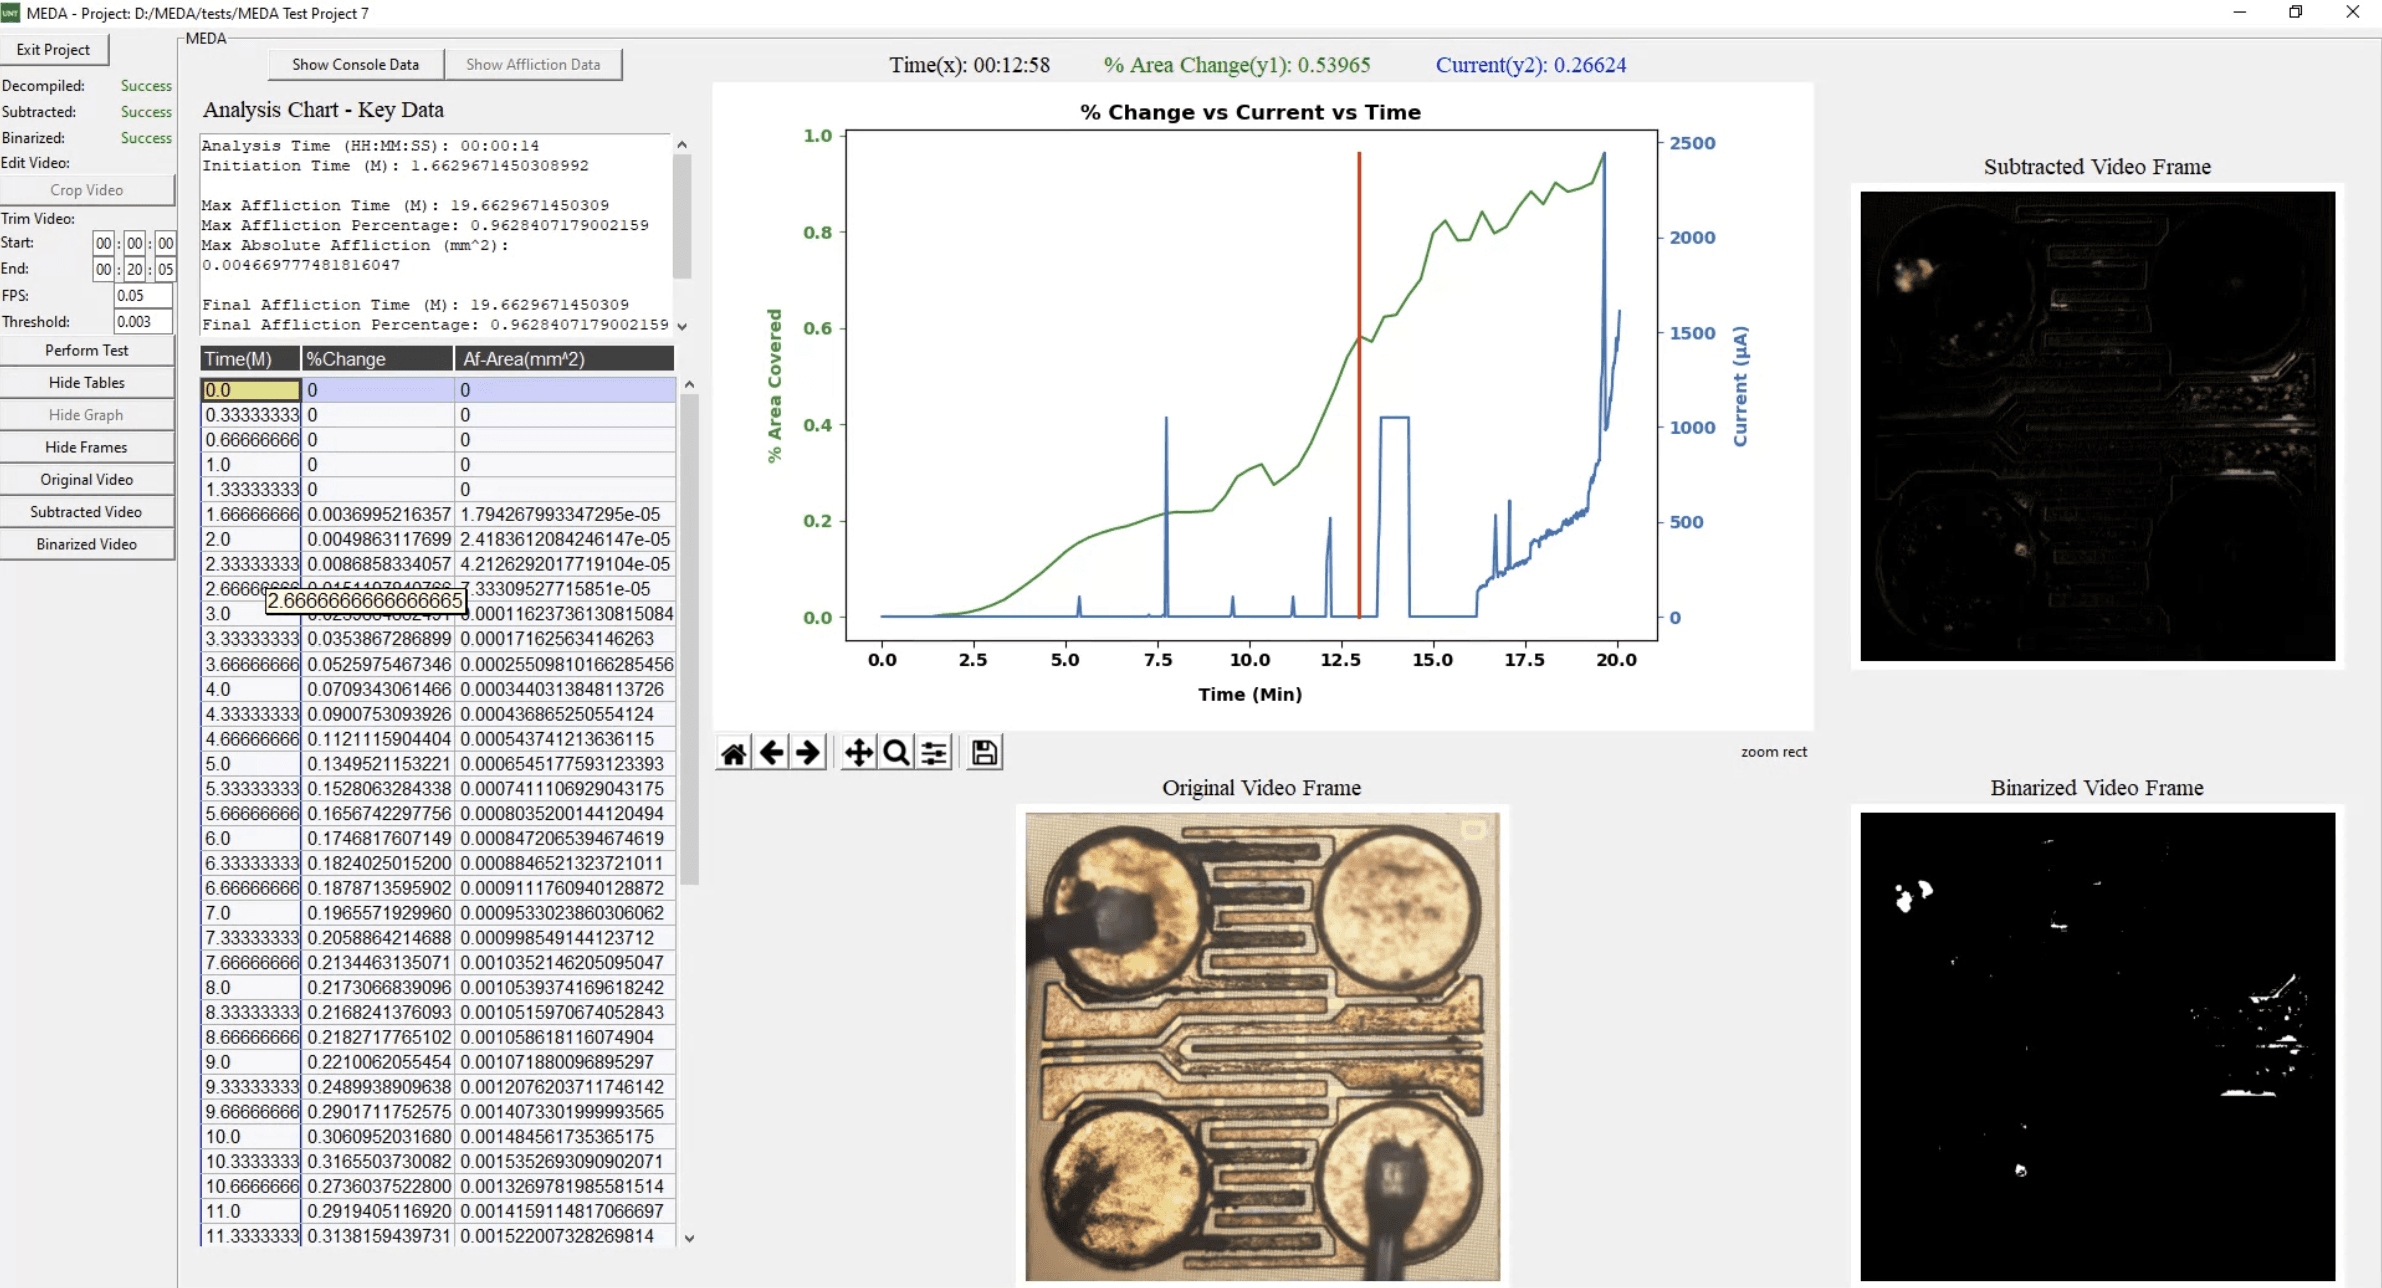Image resolution: width=2382 pixels, height=1288 pixels.
Task: Activate the Zoom magnifier tool
Action: click(896, 753)
